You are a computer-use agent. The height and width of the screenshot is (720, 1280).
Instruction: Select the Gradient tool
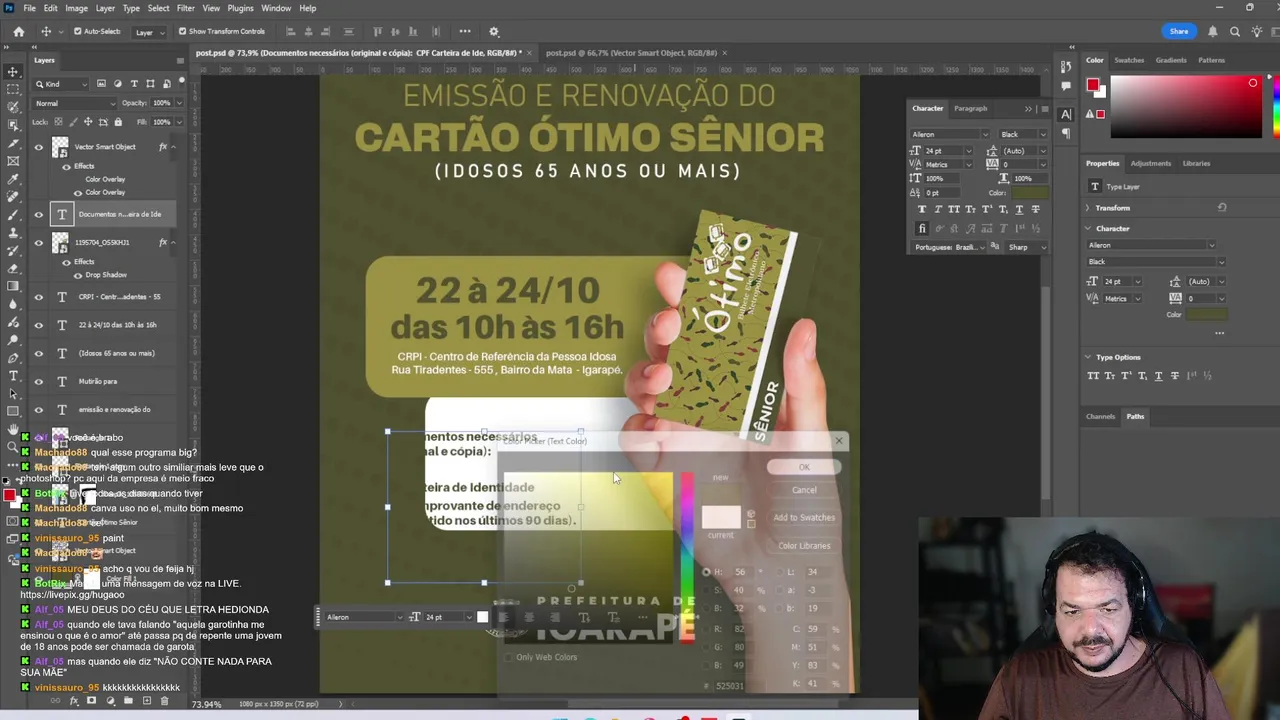13,286
